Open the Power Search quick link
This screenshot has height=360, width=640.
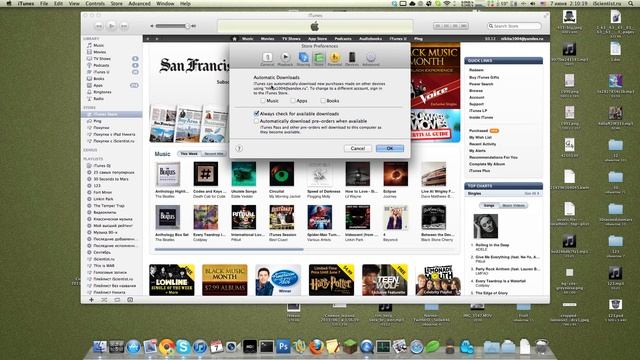pos(481,84)
